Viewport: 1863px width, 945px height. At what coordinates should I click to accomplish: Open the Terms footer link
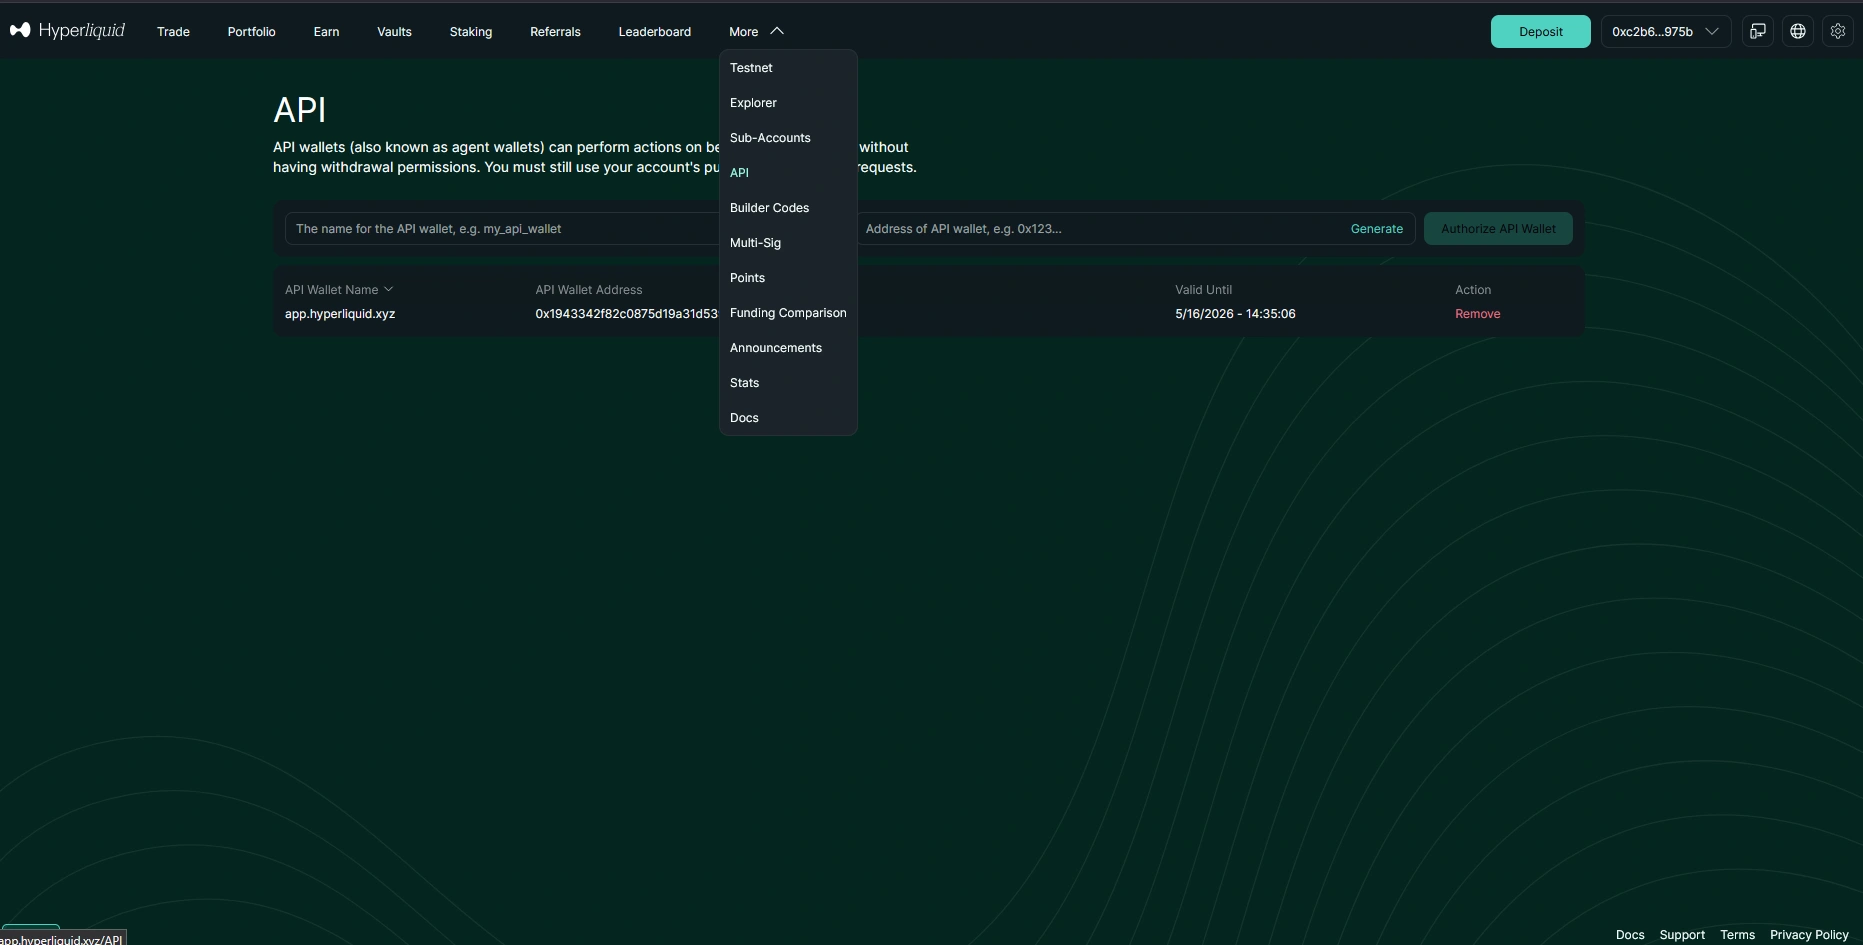click(1737, 935)
